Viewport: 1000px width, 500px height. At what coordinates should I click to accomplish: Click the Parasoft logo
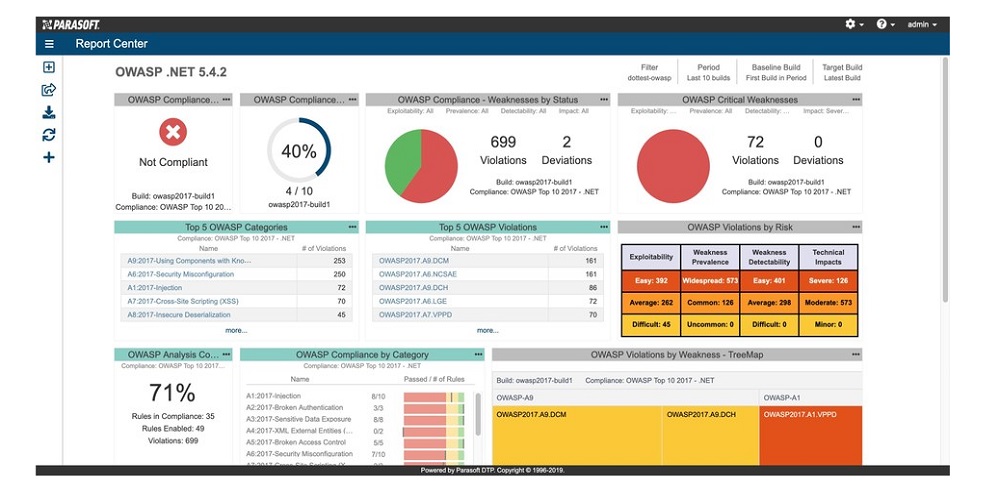point(70,24)
